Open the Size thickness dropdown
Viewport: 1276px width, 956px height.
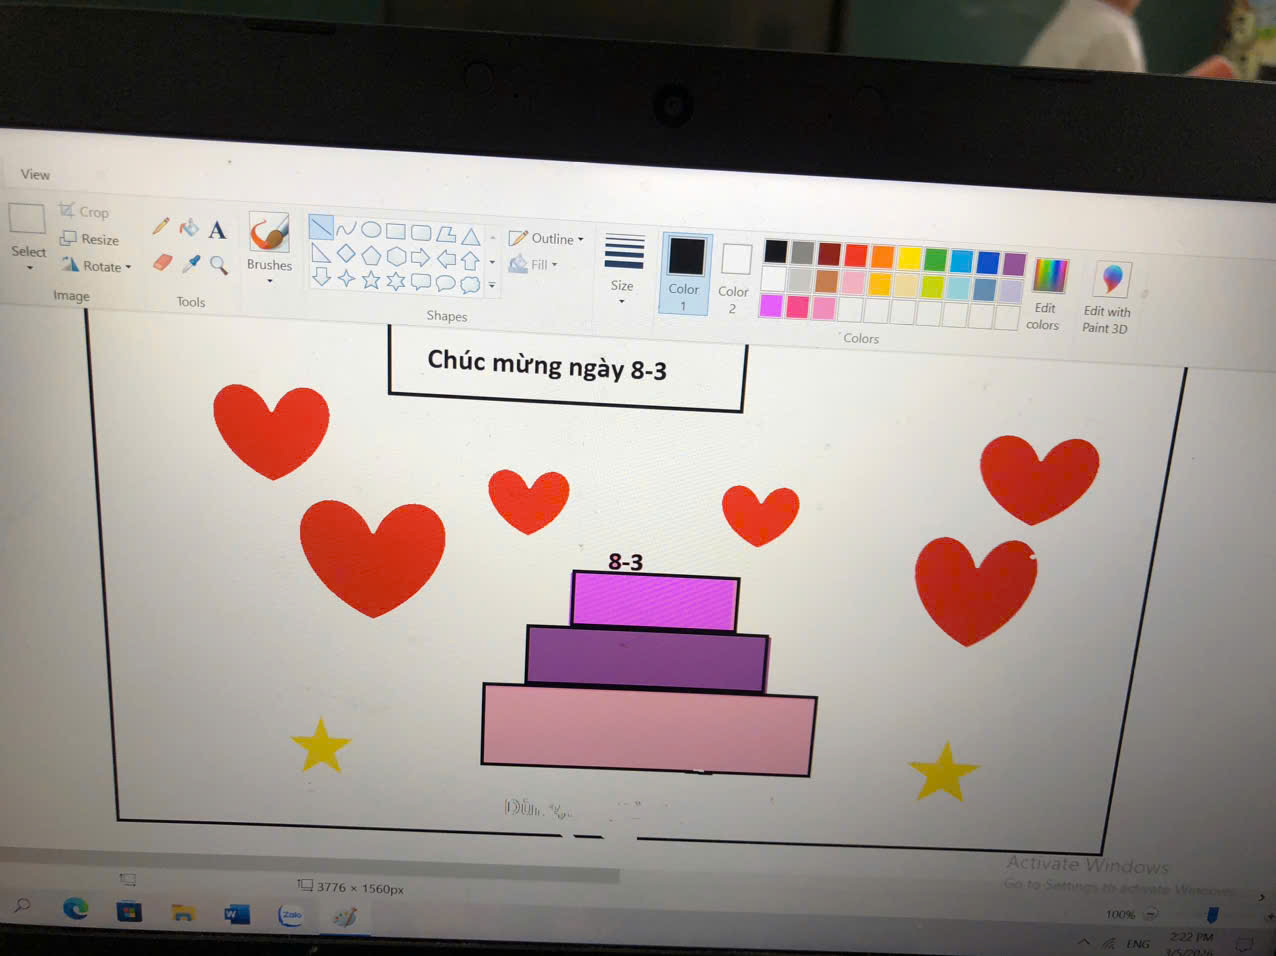pyautogui.click(x=623, y=268)
